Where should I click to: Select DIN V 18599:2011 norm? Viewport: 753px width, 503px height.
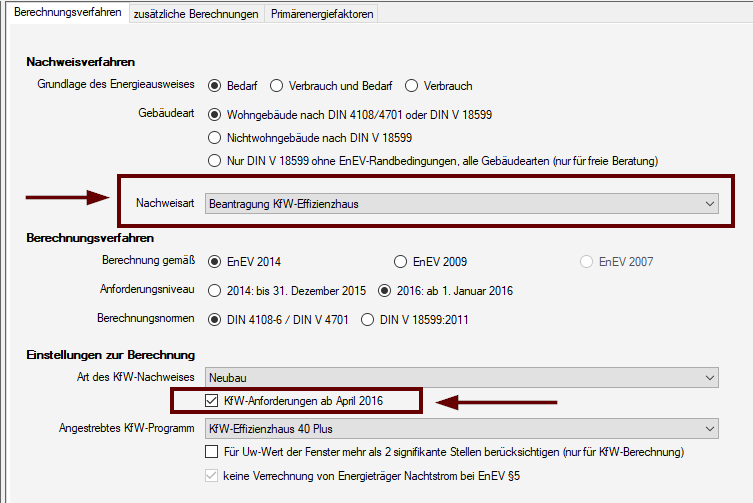[367, 319]
